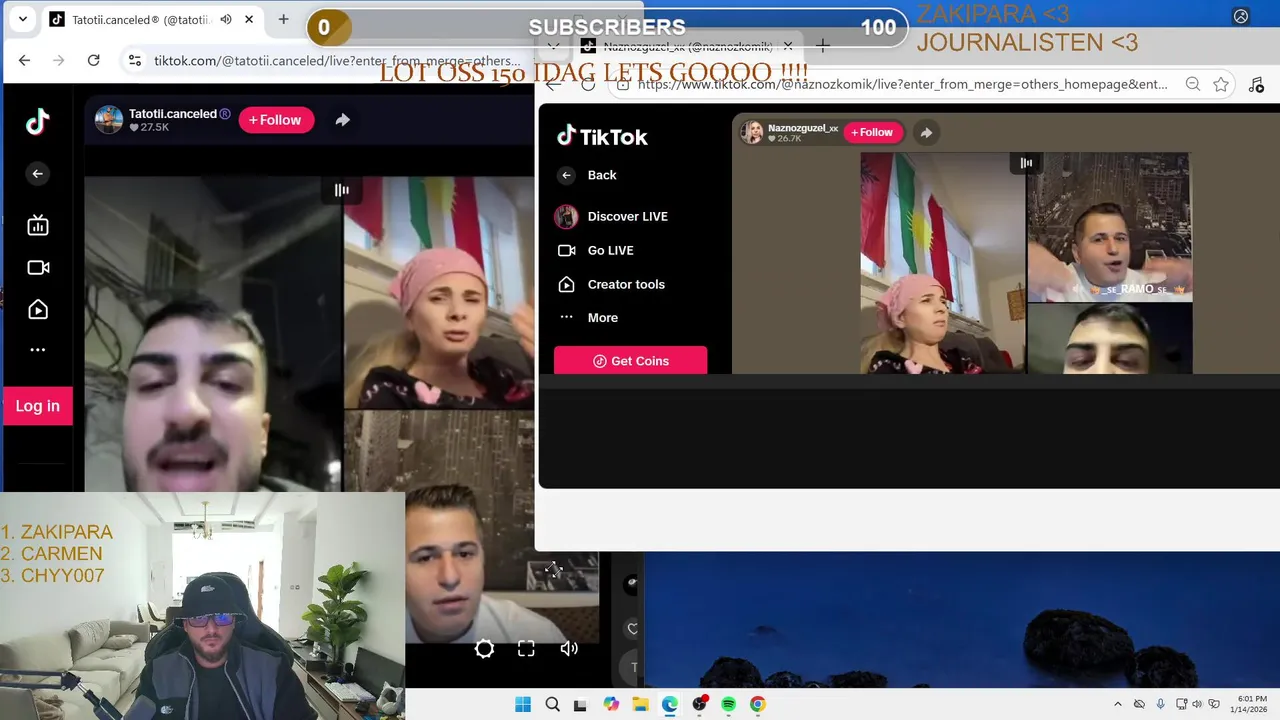This screenshot has width=1280, height=720.
Task: Enter fullscreen on the left live player
Action: (x=526, y=649)
